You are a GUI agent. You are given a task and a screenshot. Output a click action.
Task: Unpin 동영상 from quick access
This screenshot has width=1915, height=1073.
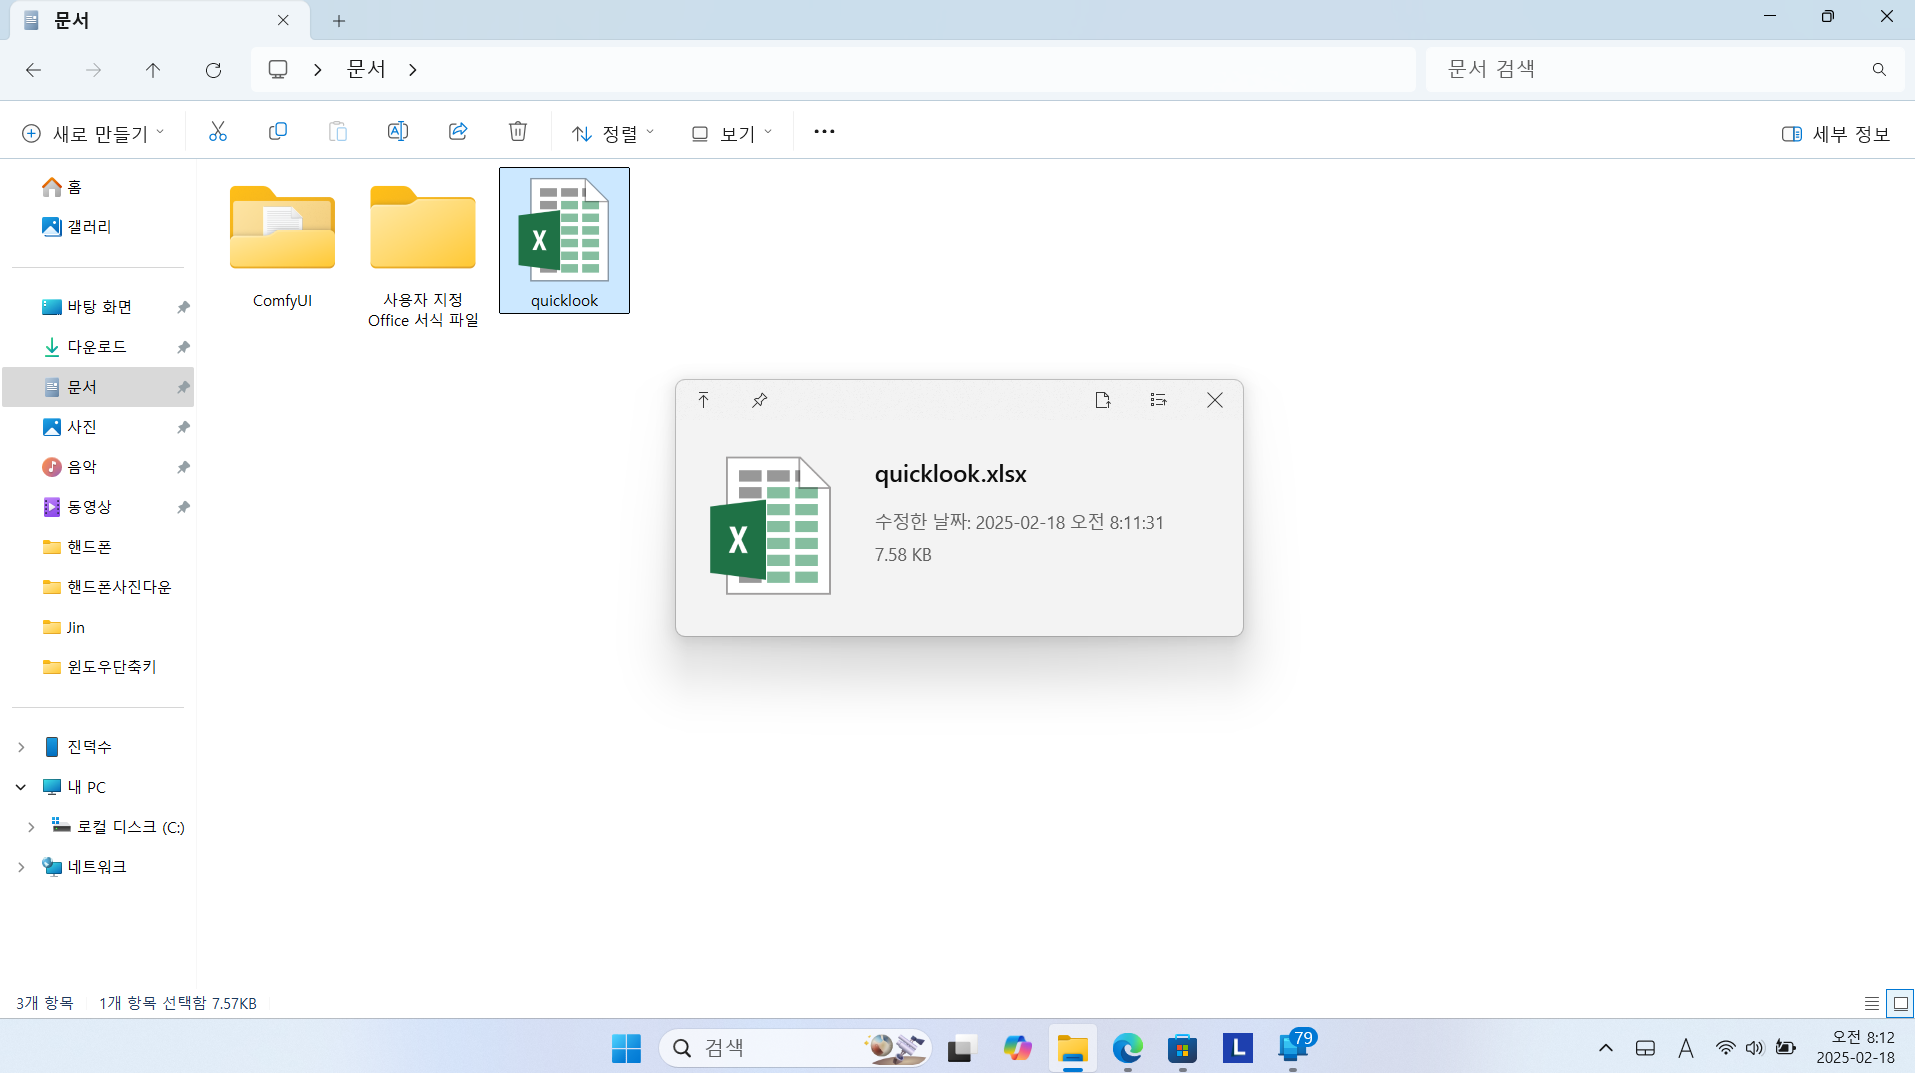183,507
